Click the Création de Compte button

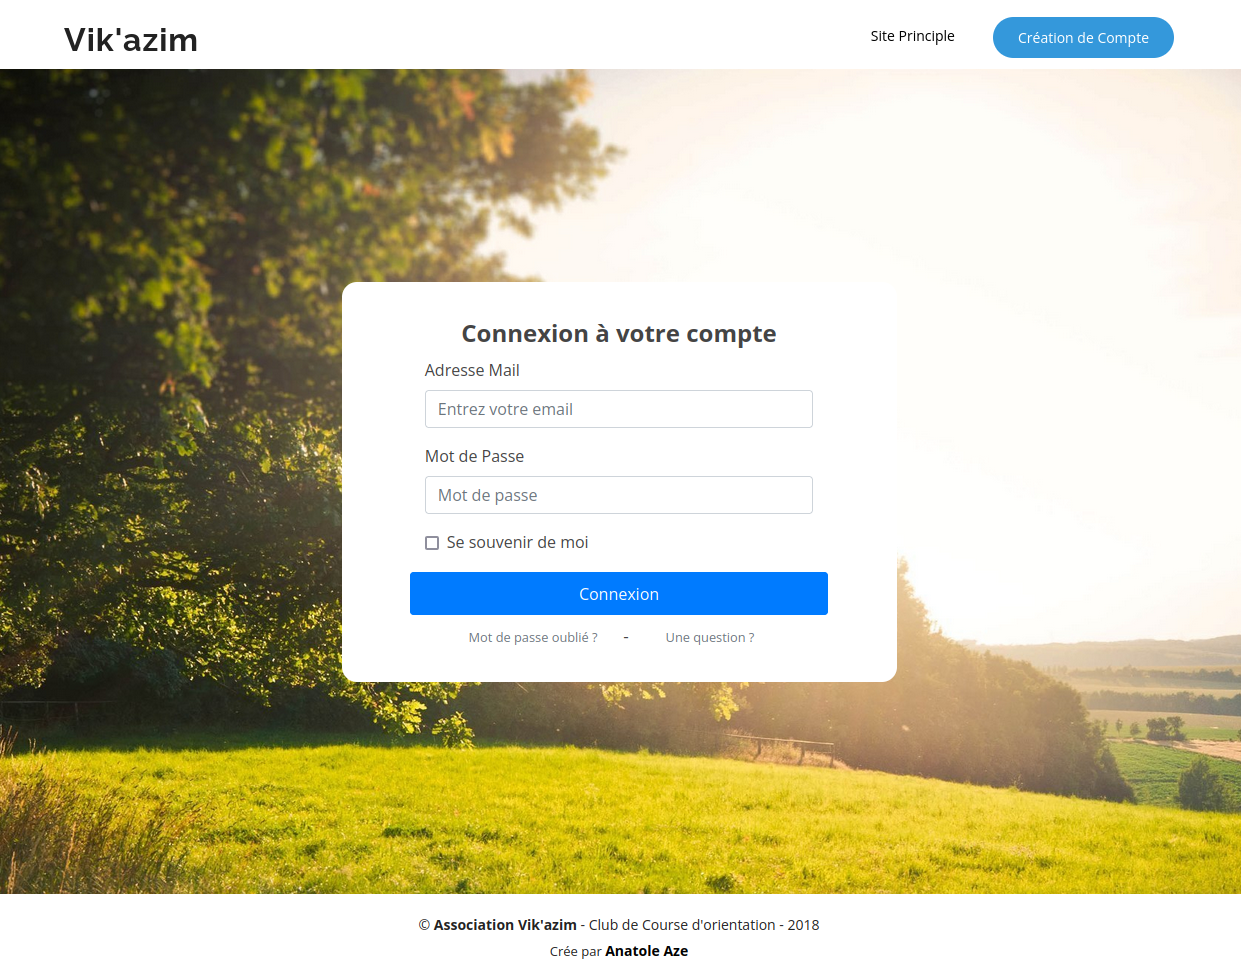point(1083,38)
